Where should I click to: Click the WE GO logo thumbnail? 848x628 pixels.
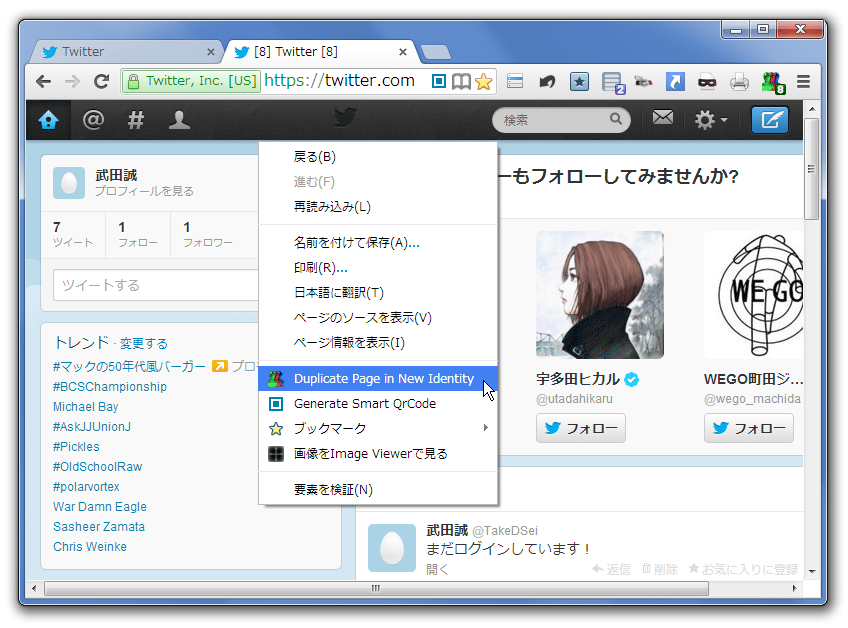(753, 295)
